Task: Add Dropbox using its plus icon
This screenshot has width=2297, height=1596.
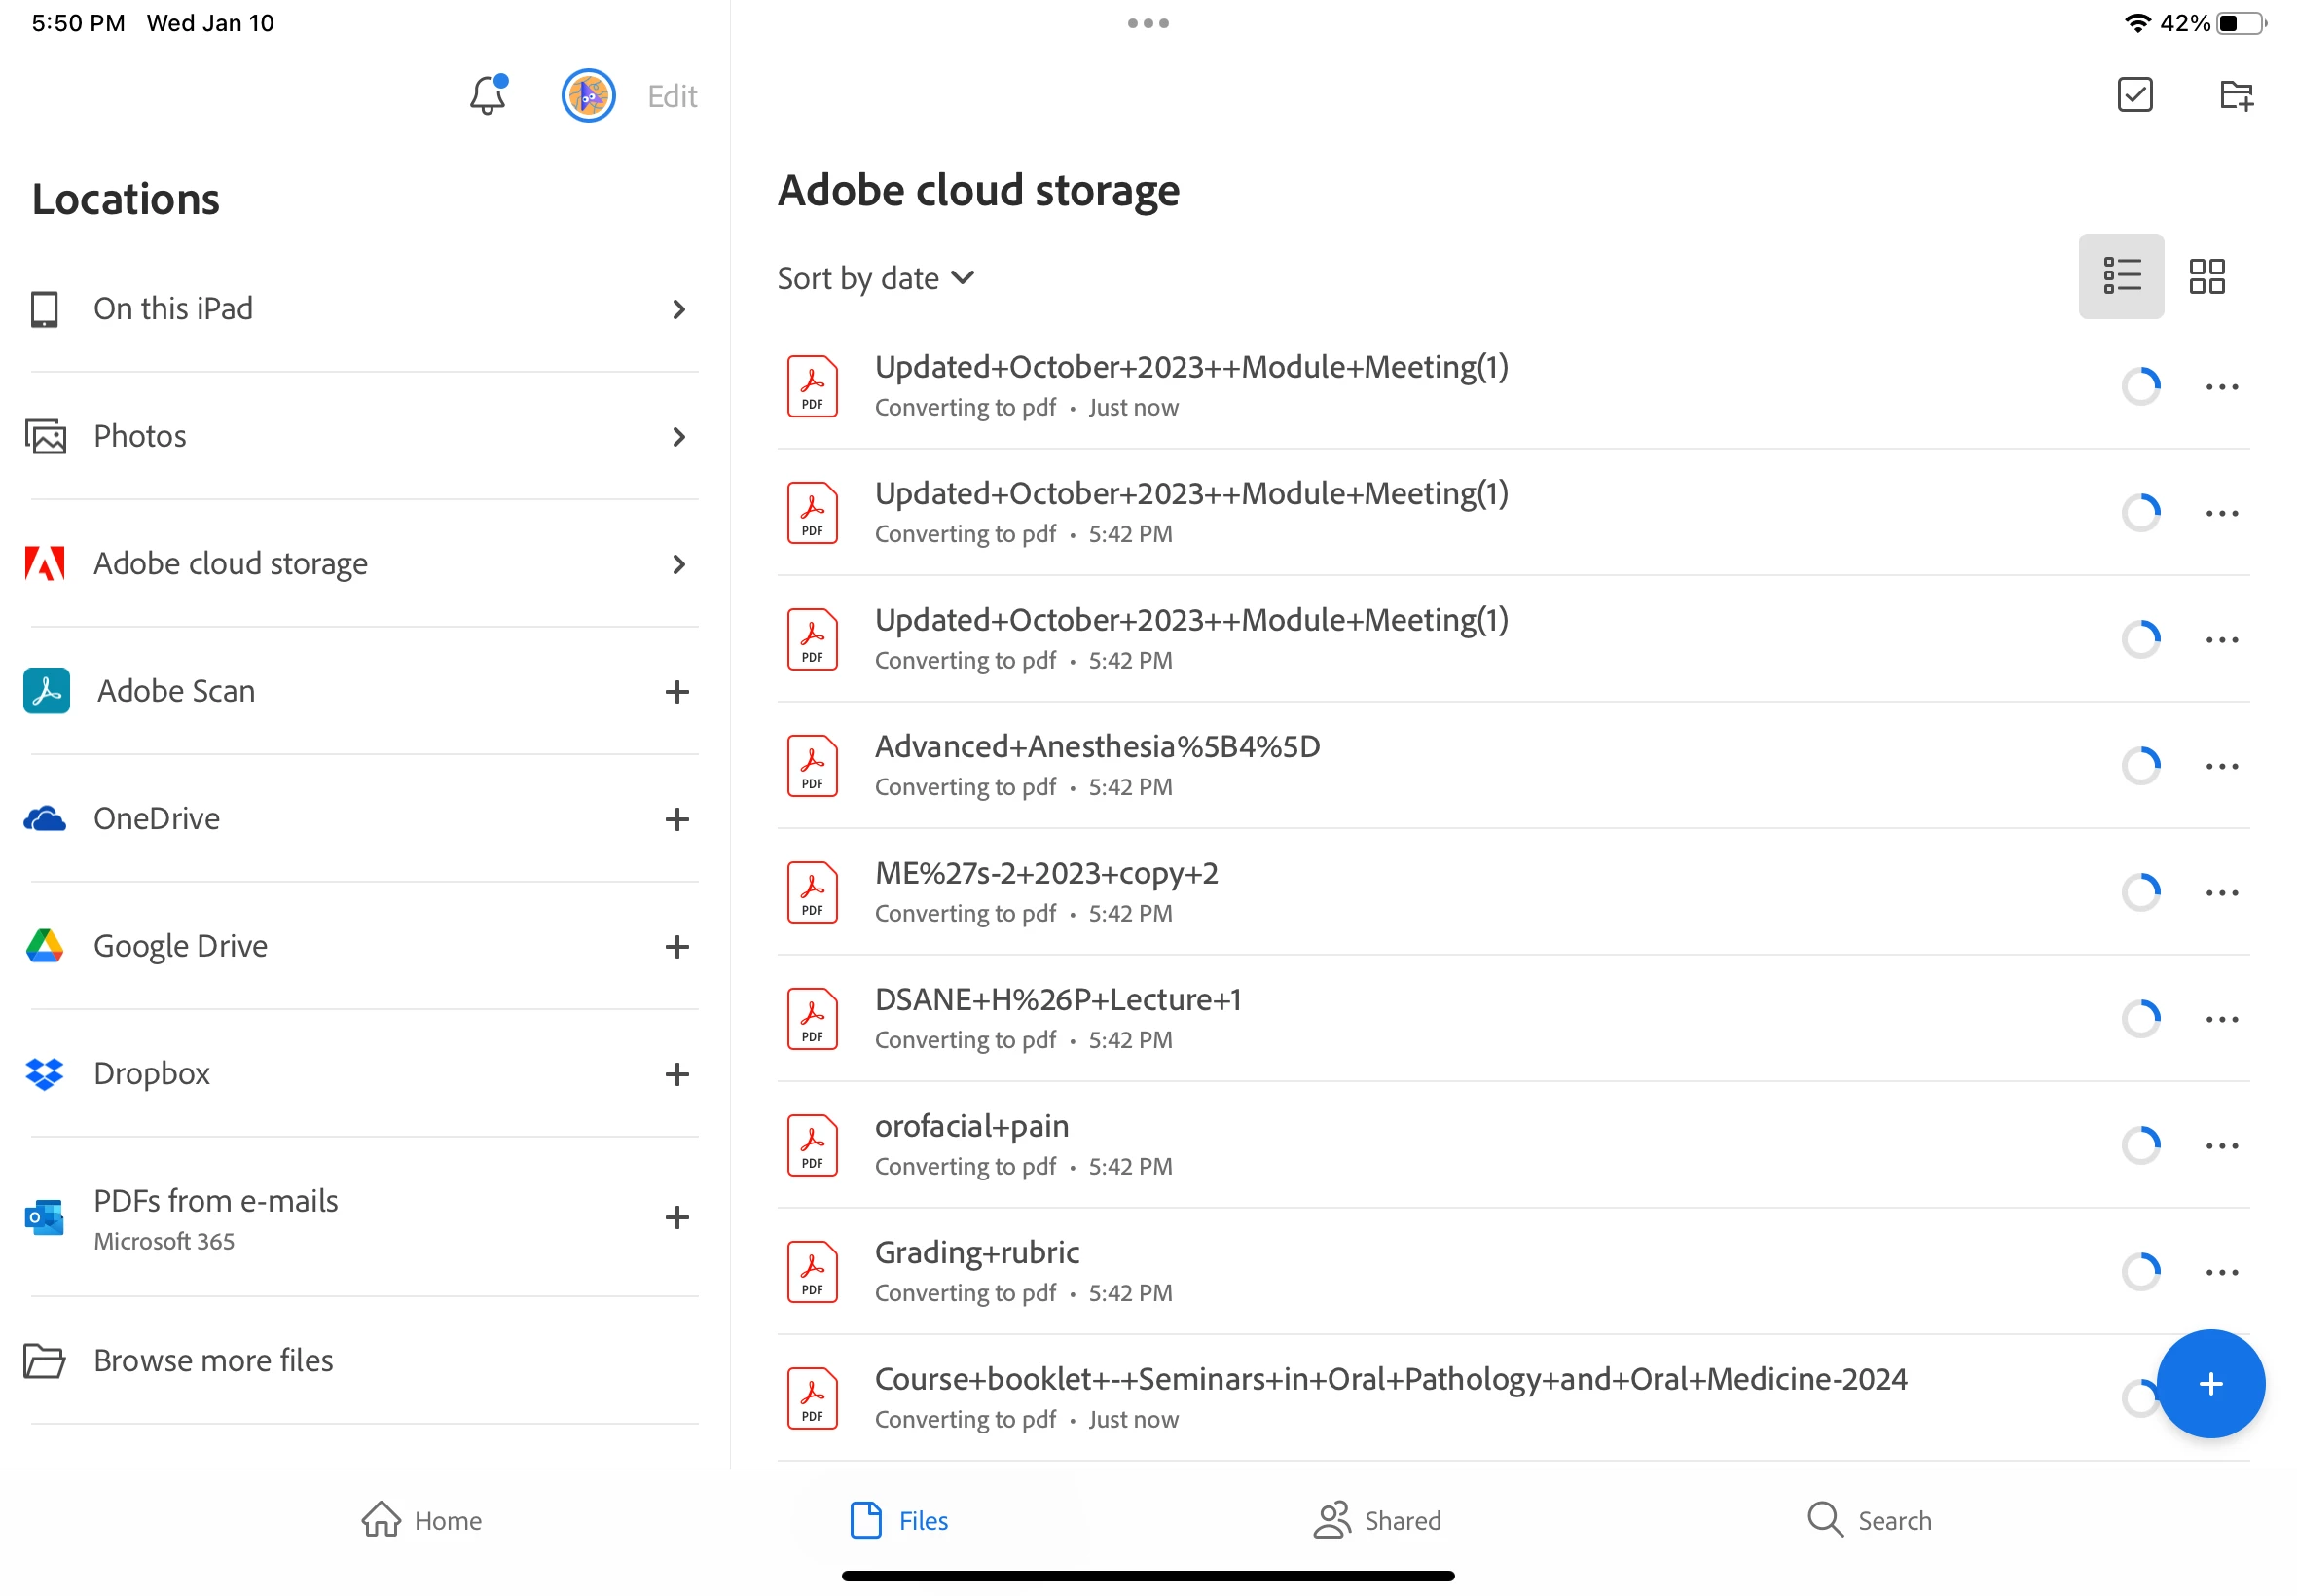Action: [x=677, y=1074]
